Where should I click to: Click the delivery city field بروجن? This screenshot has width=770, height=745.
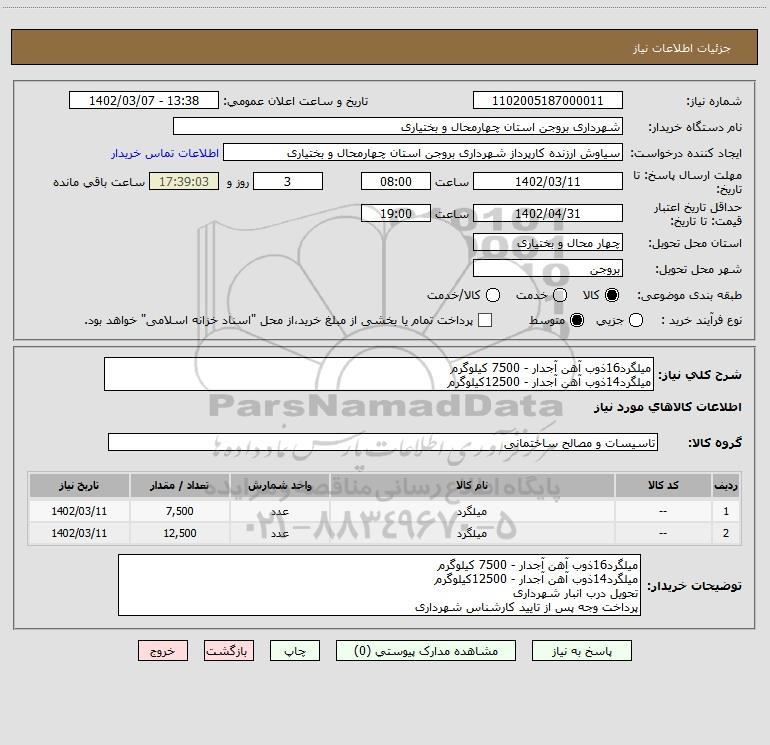[x=548, y=268]
